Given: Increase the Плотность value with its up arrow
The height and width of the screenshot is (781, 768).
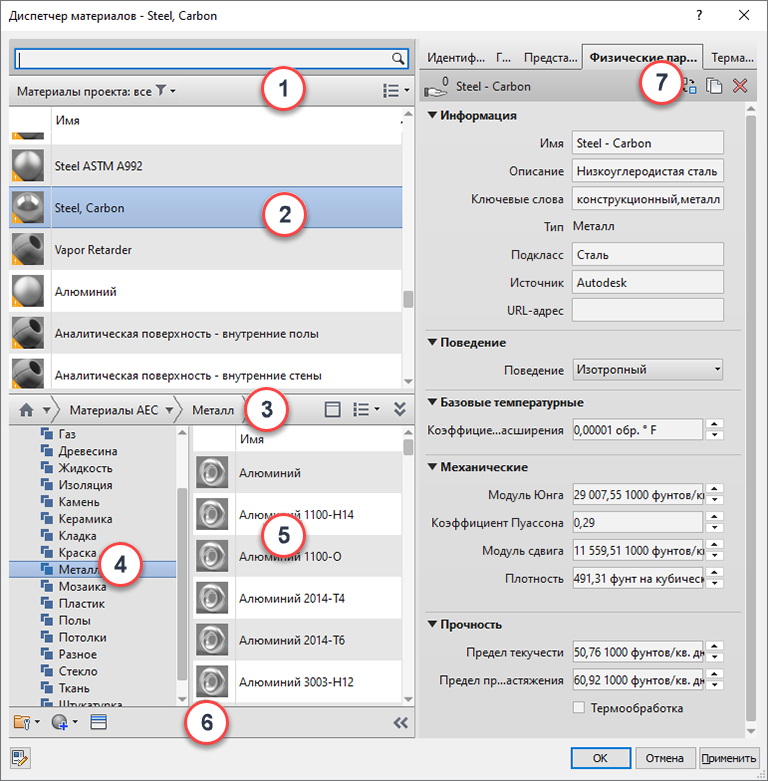Looking at the screenshot, I should pos(714,573).
